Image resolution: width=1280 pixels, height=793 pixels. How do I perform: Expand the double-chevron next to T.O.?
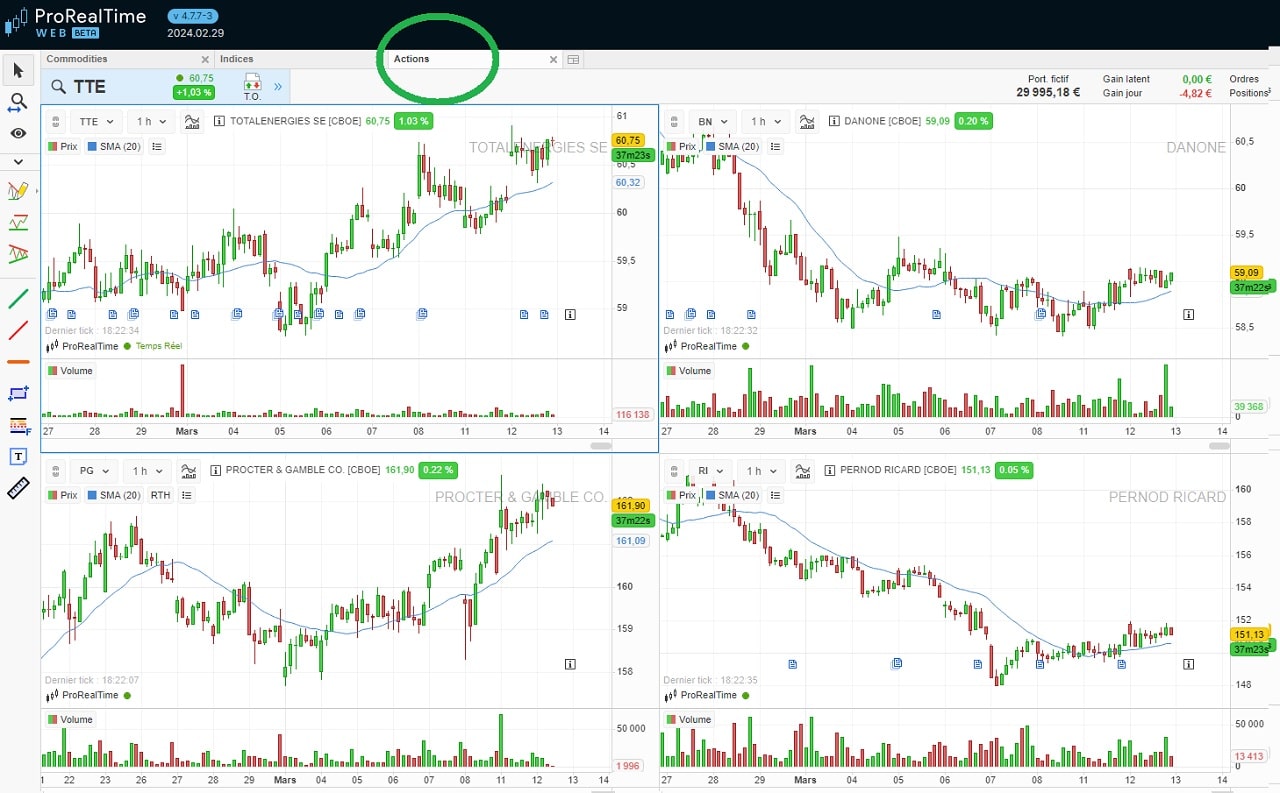pyautogui.click(x=278, y=87)
